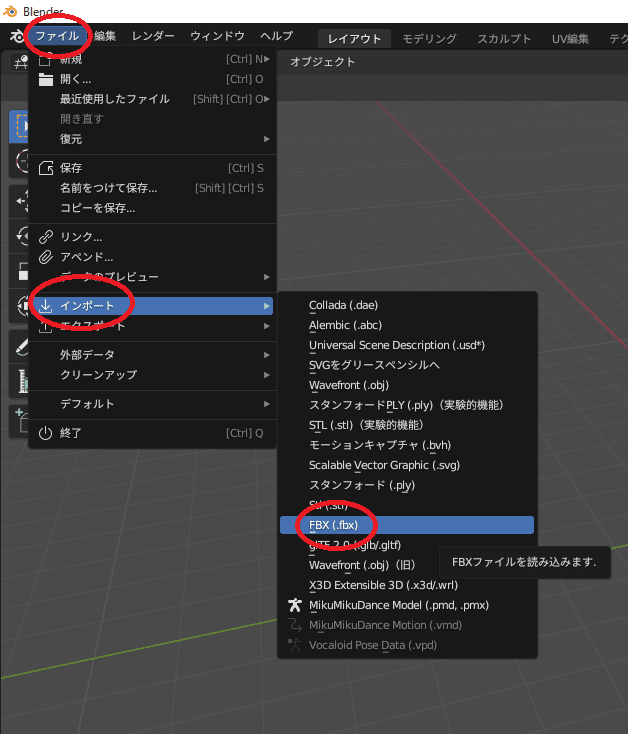628x734 pixels.
Task: Click the folder icon beside 開く
Action: (x=45, y=80)
